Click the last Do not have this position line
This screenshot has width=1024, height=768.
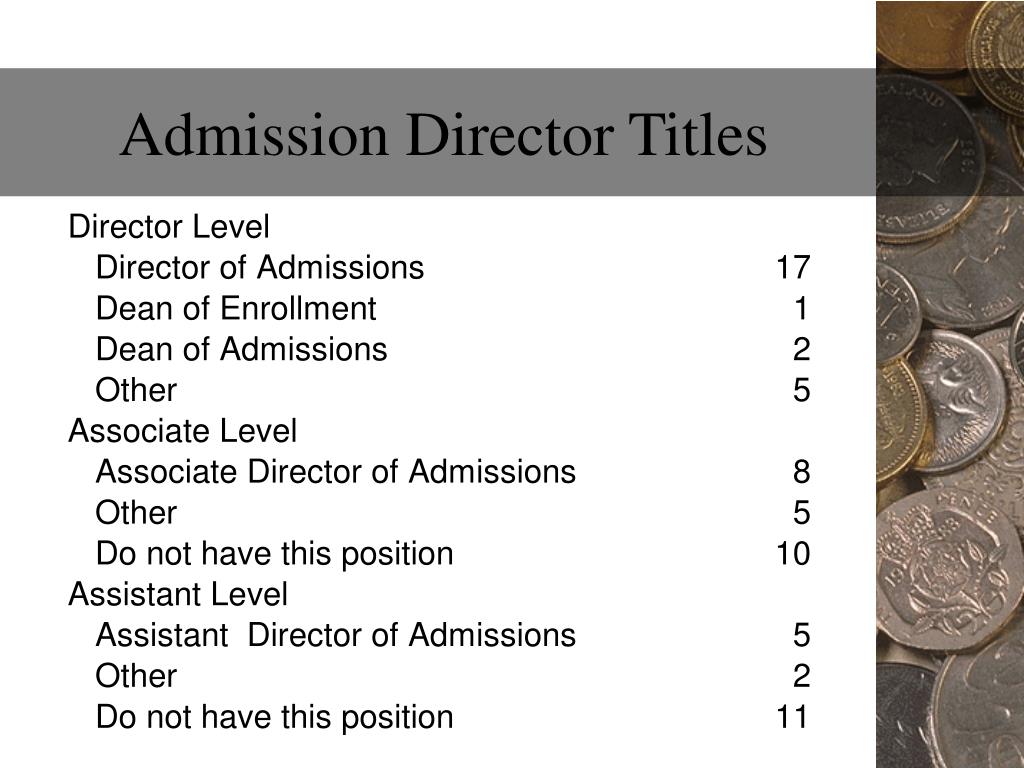274,717
